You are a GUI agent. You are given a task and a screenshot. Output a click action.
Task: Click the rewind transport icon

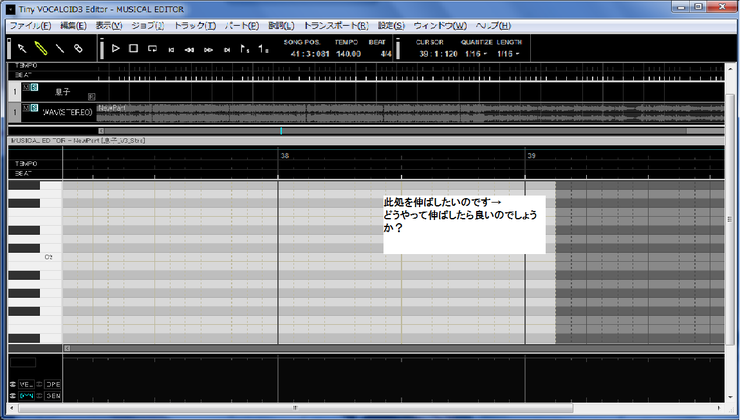[189, 50]
